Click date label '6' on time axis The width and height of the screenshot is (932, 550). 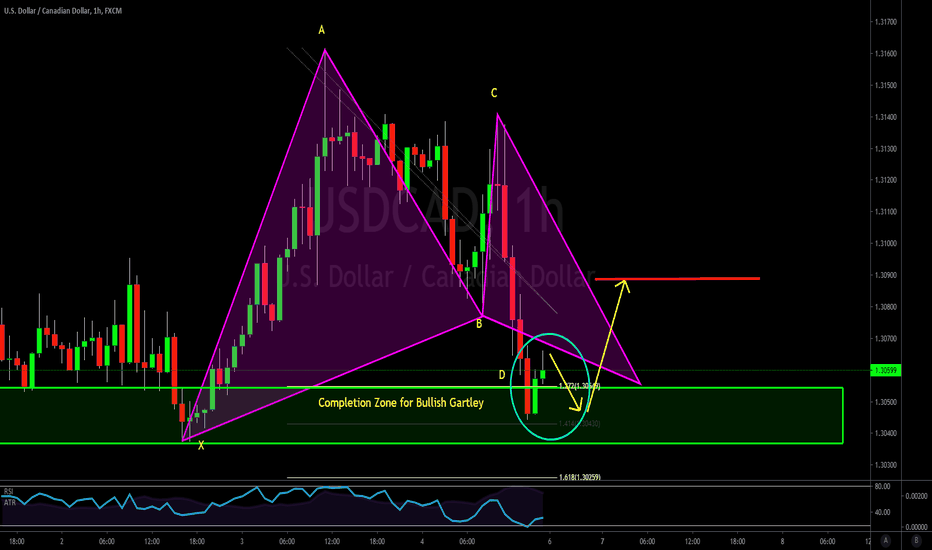pos(549,541)
